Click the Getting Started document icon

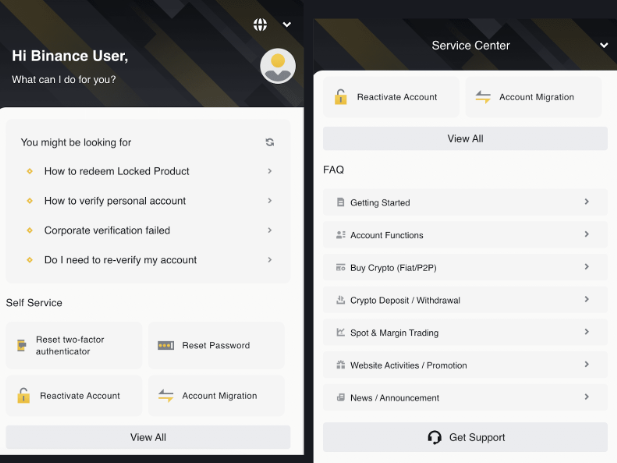coord(341,203)
